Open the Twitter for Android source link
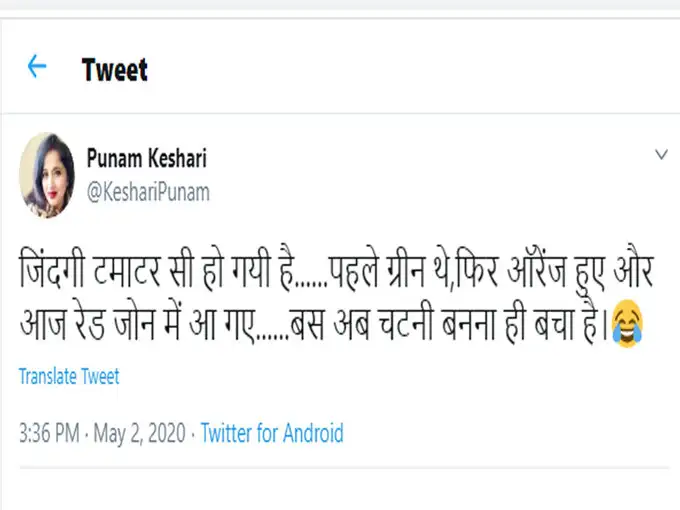This screenshot has height=510, width=680. 272,433
